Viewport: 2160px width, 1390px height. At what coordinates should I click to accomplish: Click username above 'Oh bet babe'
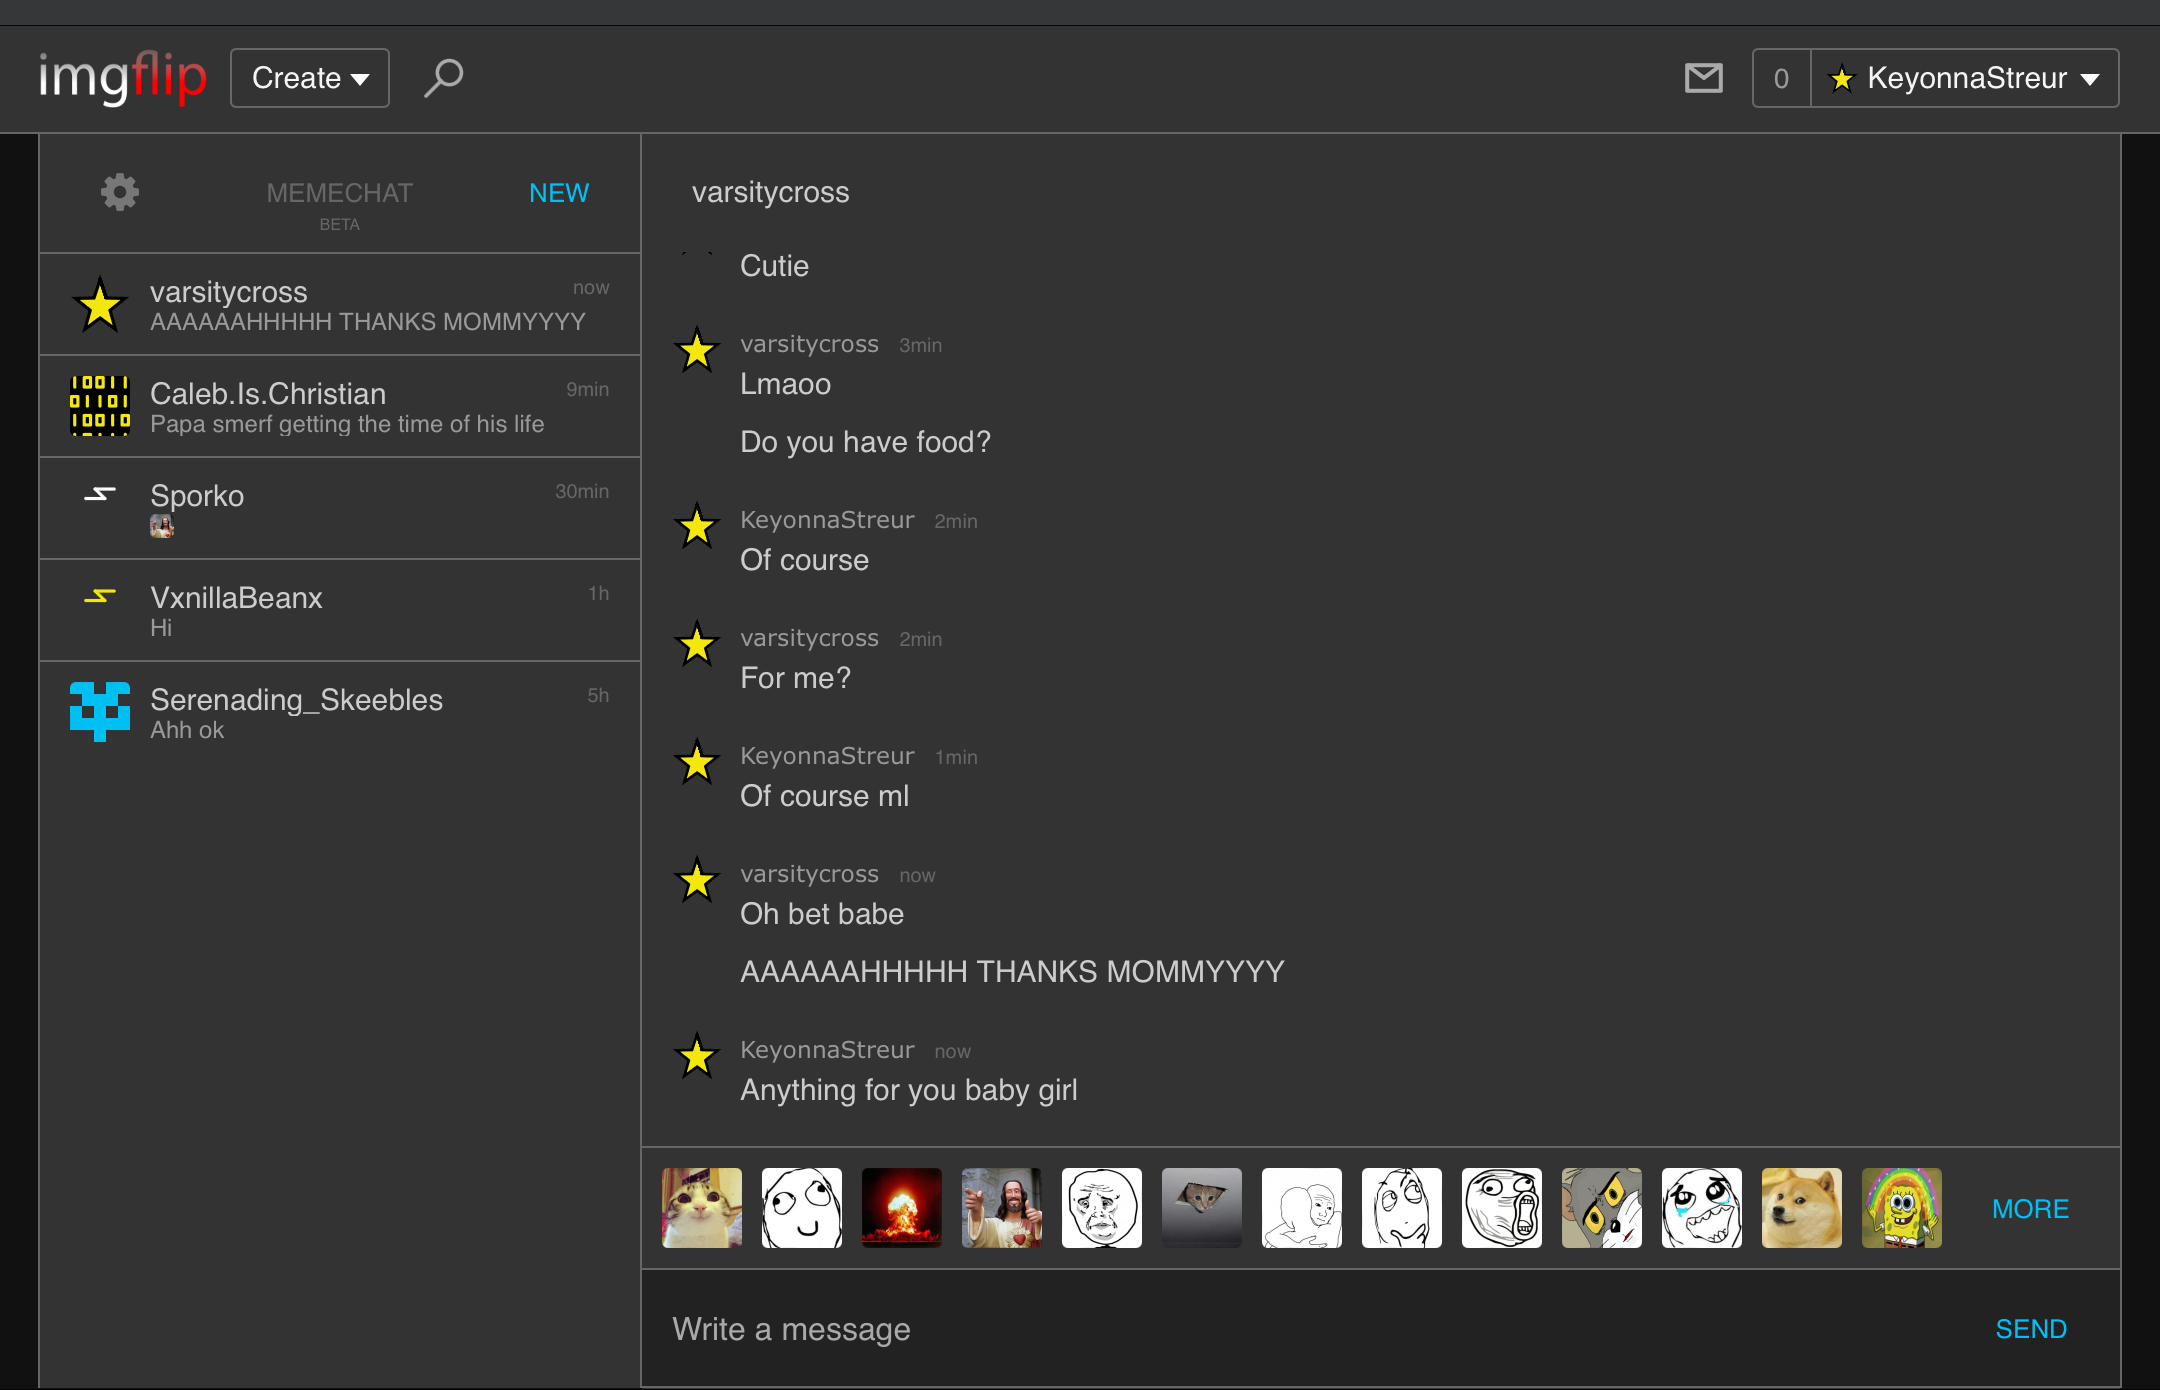809,874
